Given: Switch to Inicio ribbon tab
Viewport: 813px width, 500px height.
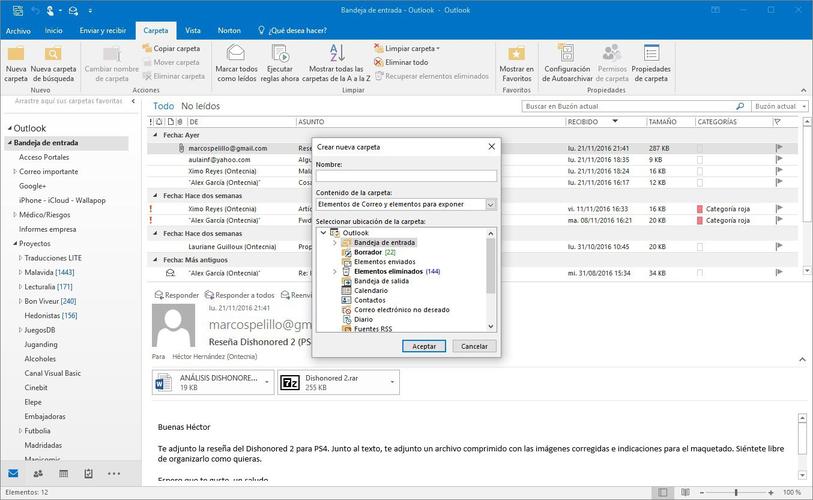Looking at the screenshot, I should (x=53, y=31).
